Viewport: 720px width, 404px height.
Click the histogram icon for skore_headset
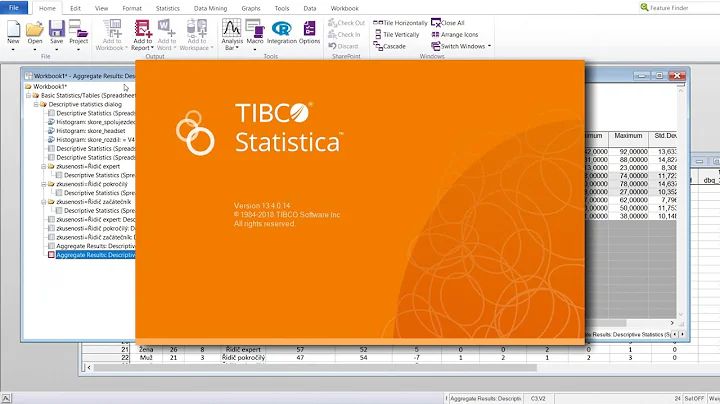click(51, 131)
